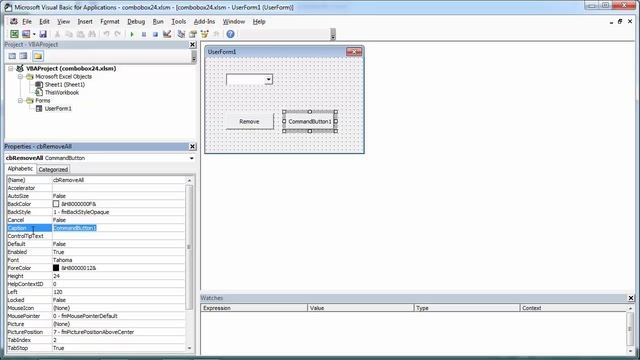
Task: Click the Insert UserForm toolbar icon
Action: point(26,34)
